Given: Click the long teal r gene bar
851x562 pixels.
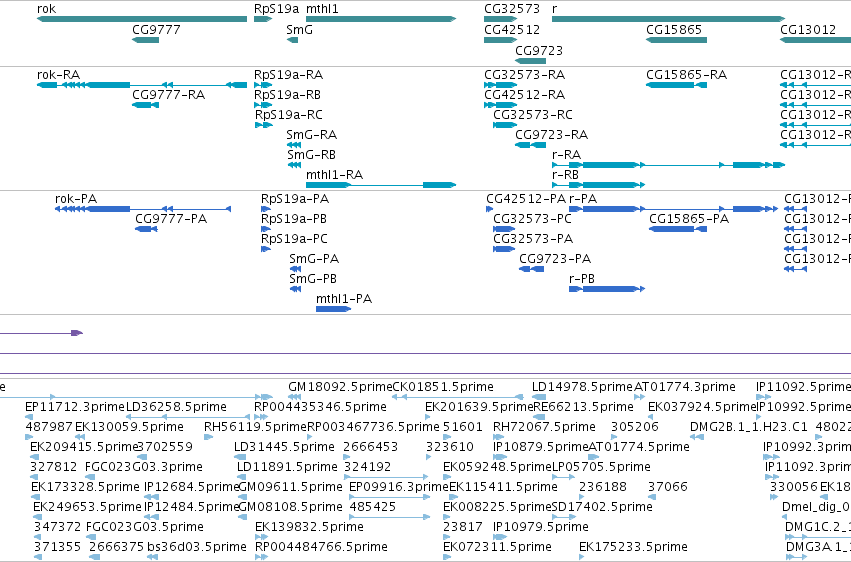Looking at the screenshot, I should [669, 19].
